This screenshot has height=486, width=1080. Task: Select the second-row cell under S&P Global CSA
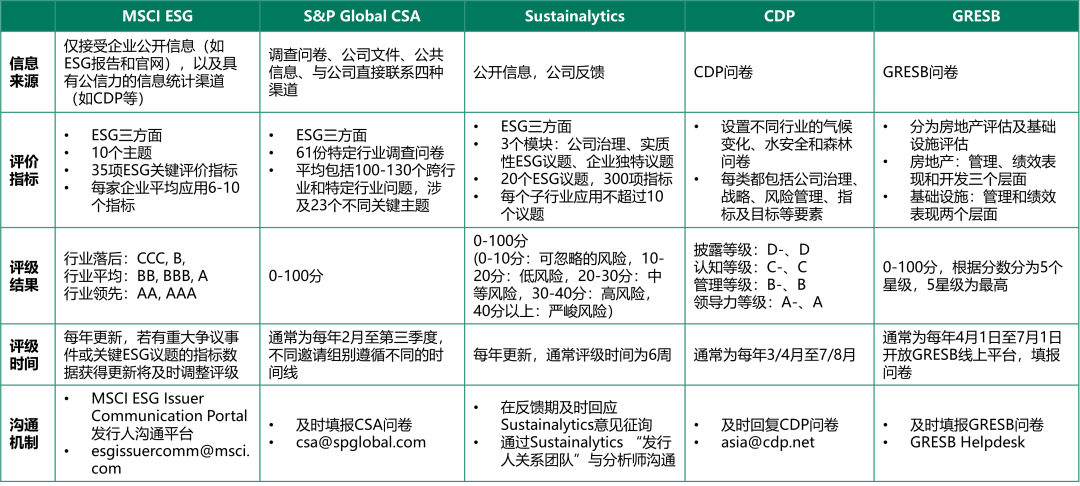[x=362, y=170]
